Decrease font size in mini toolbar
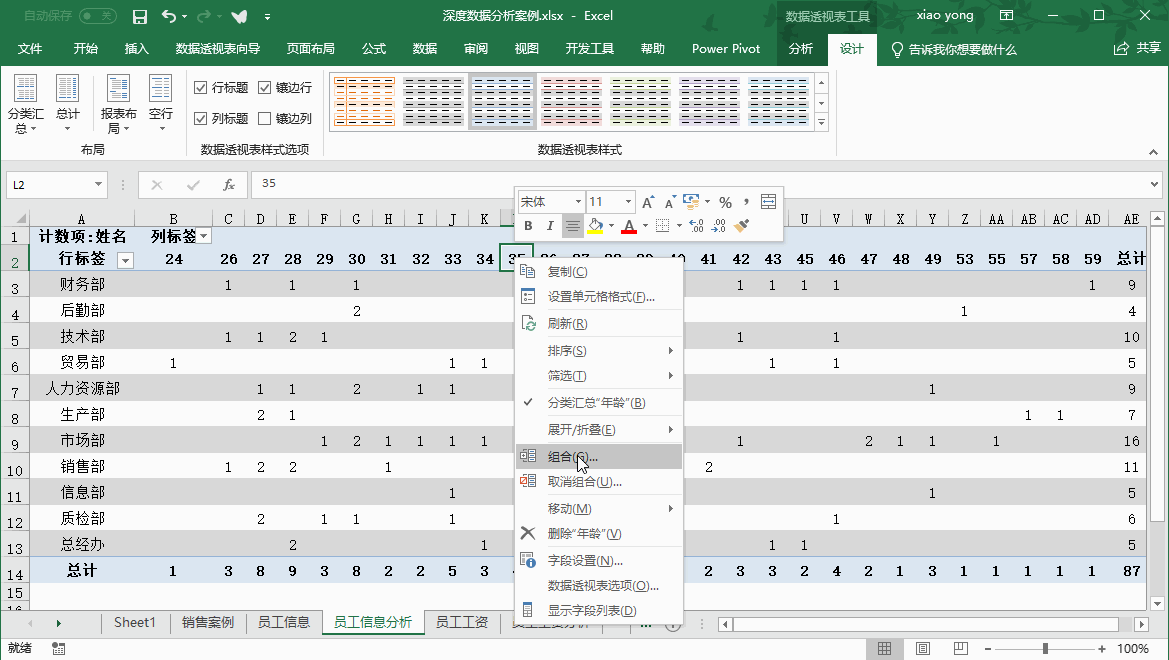The width and height of the screenshot is (1169, 660). click(669, 202)
